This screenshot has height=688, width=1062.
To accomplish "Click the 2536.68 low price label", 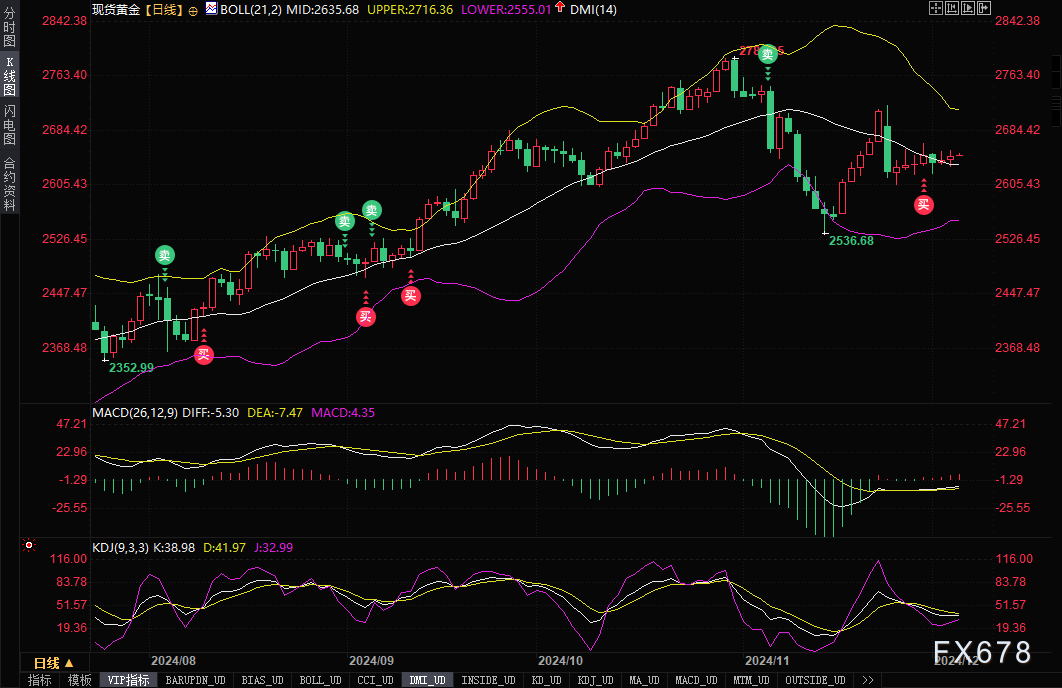I will point(851,240).
